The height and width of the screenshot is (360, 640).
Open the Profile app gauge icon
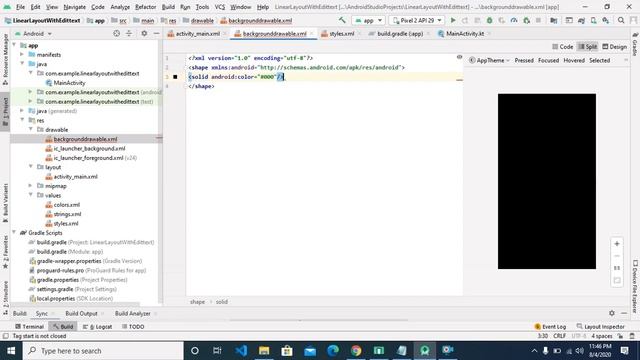tap(514, 20)
